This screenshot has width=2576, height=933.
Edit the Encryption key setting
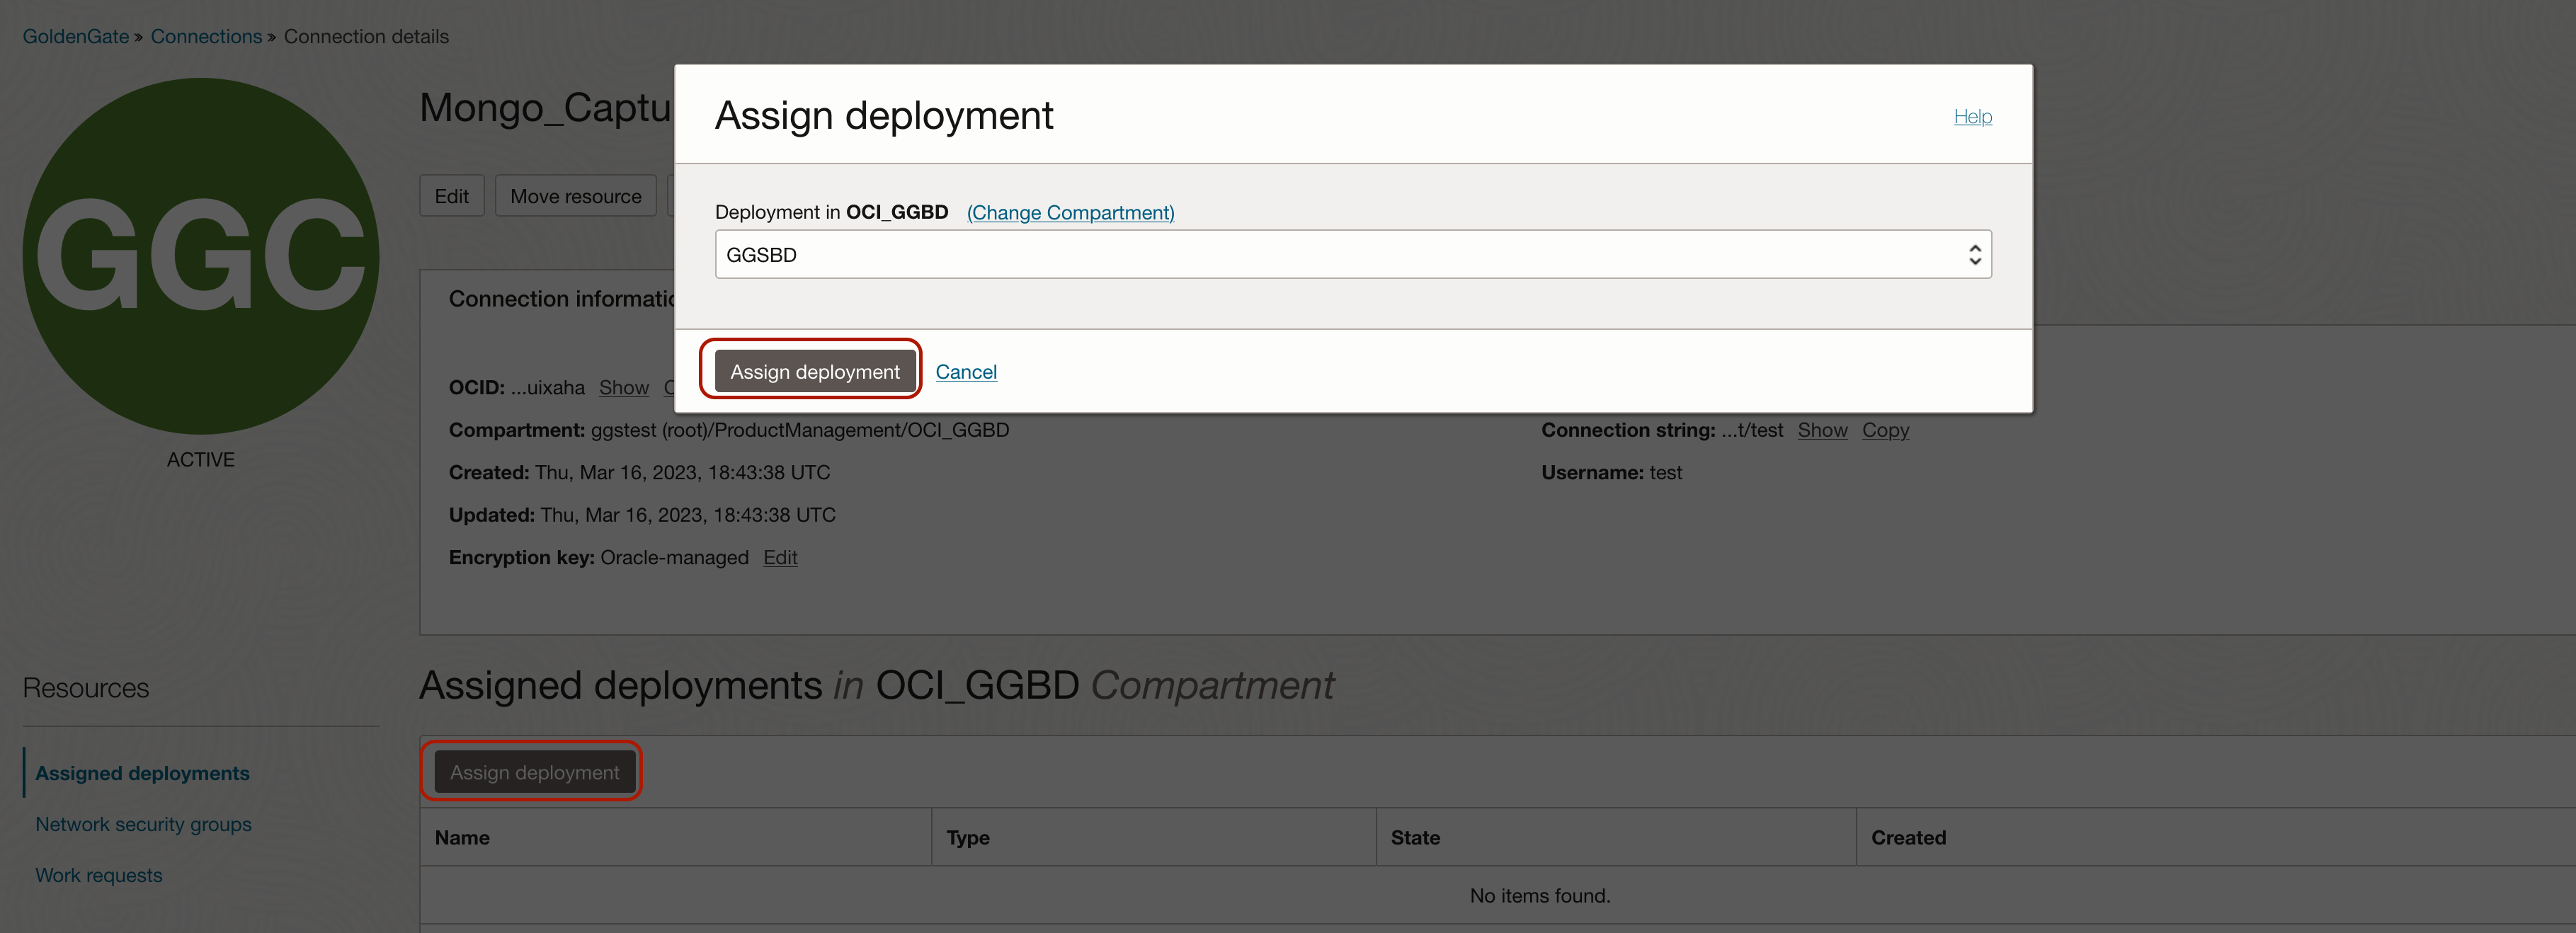click(779, 558)
